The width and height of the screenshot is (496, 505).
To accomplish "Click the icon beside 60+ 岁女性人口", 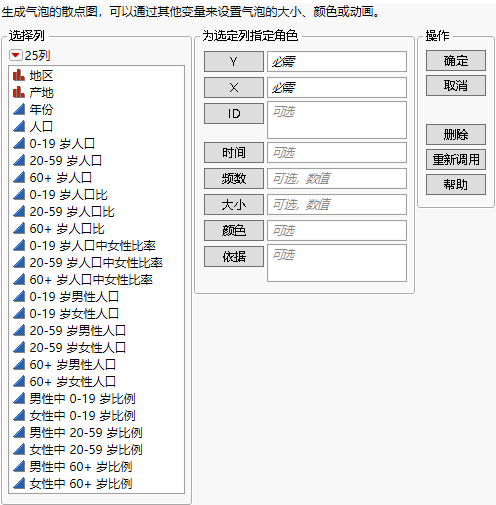I will click(19, 381).
